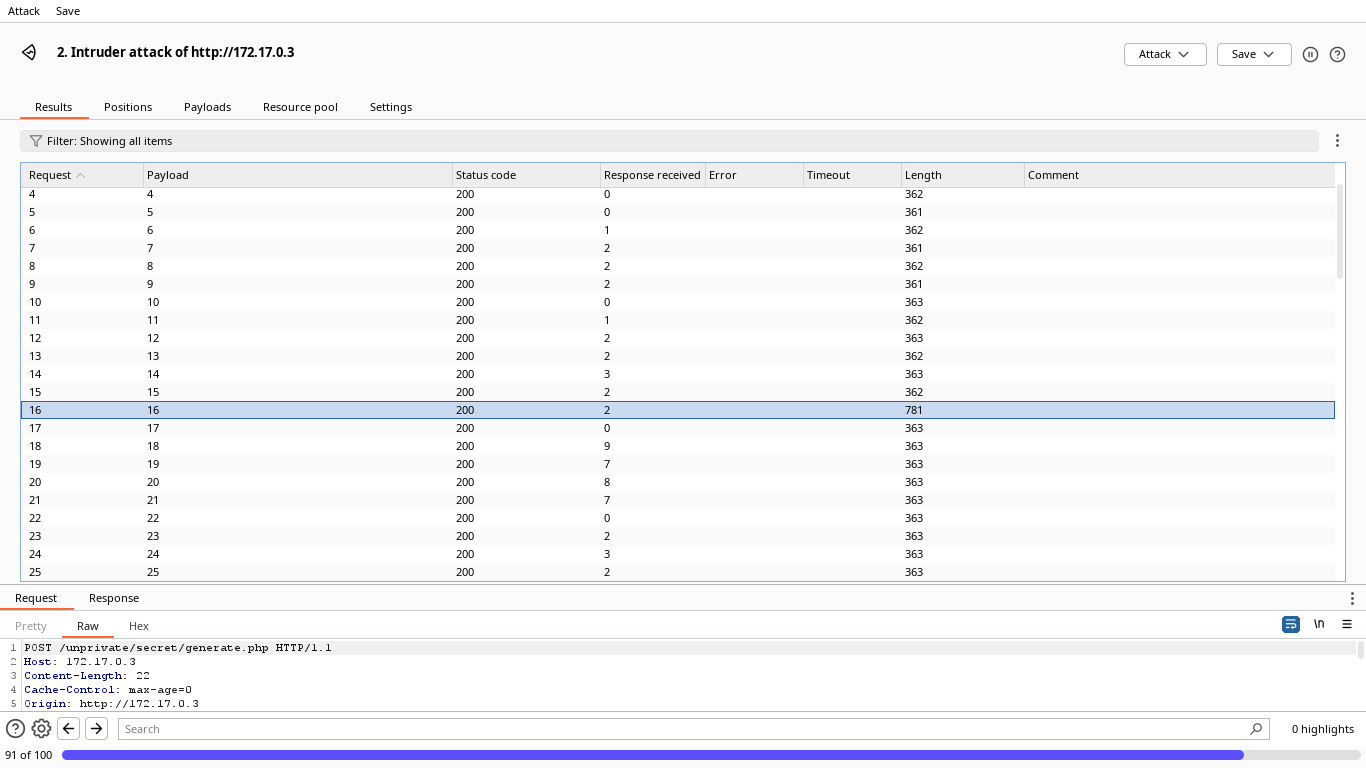Sort by the Comment column header
This screenshot has width=1366, height=768.
1179,175
